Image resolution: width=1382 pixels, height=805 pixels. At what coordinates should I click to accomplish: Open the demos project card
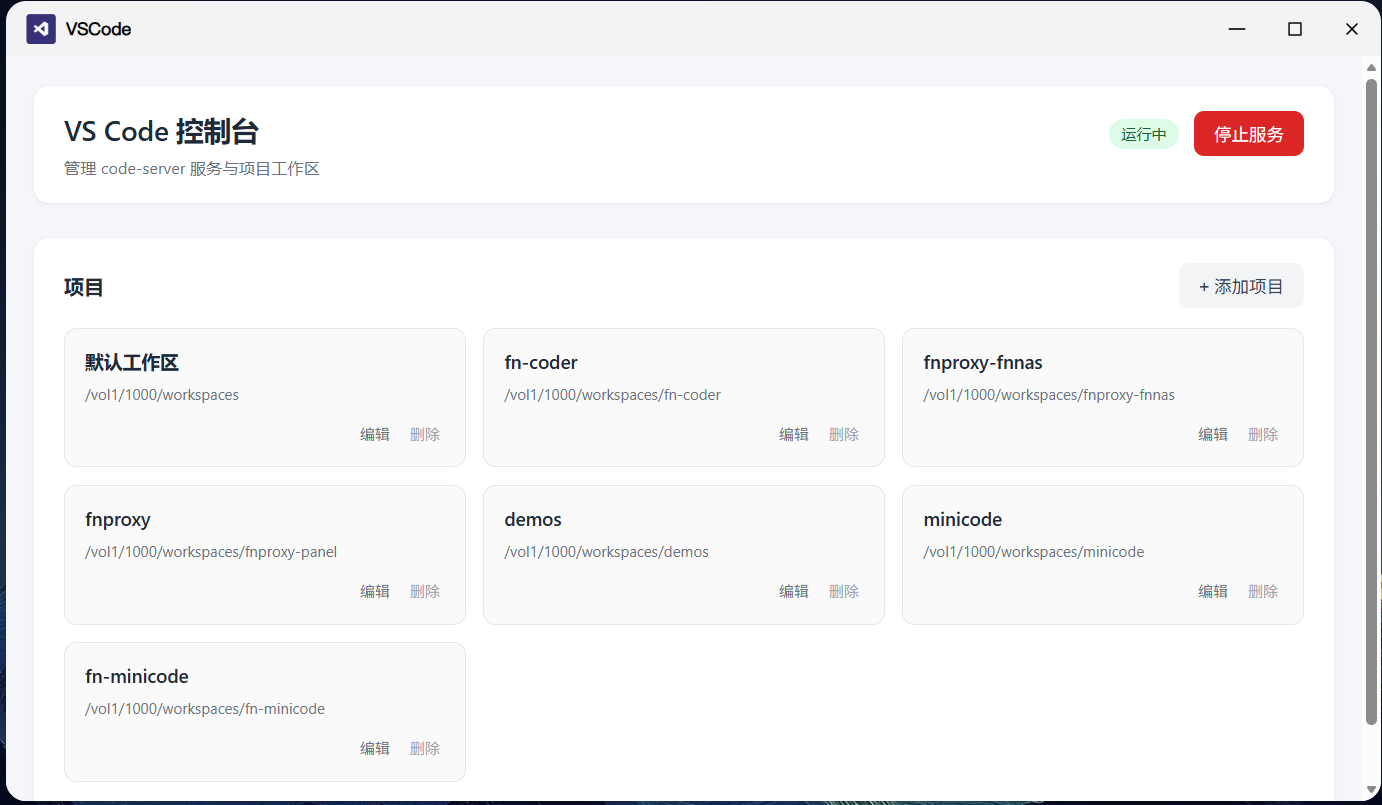click(x=684, y=554)
